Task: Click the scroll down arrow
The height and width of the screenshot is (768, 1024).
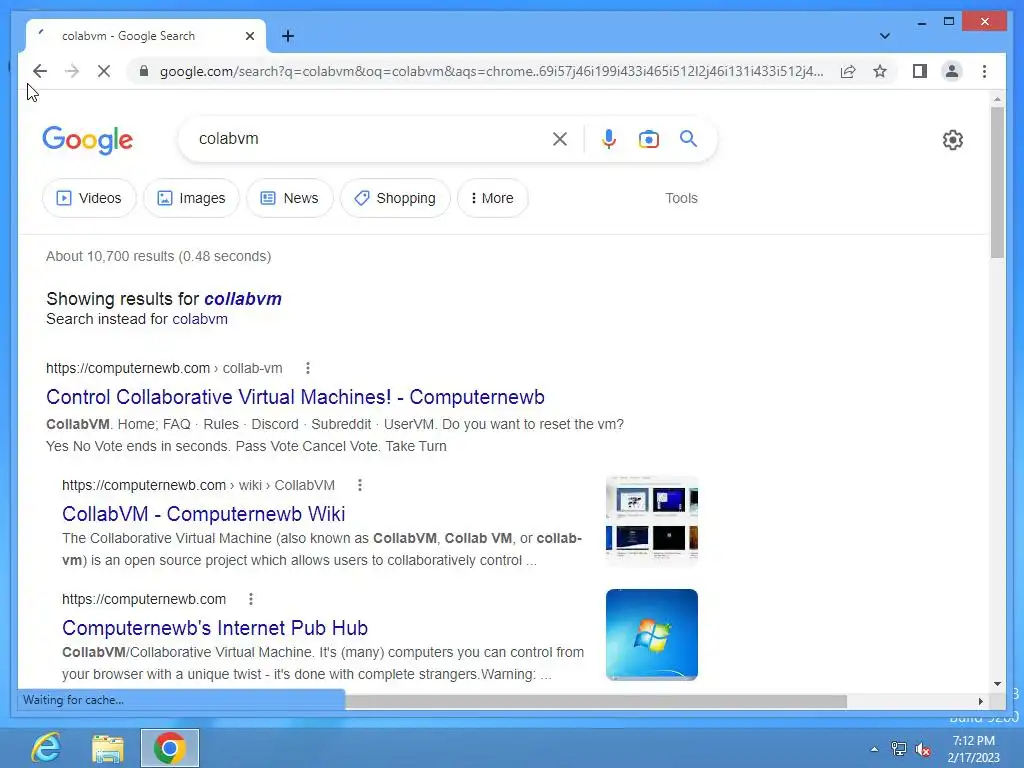Action: pos(997,684)
